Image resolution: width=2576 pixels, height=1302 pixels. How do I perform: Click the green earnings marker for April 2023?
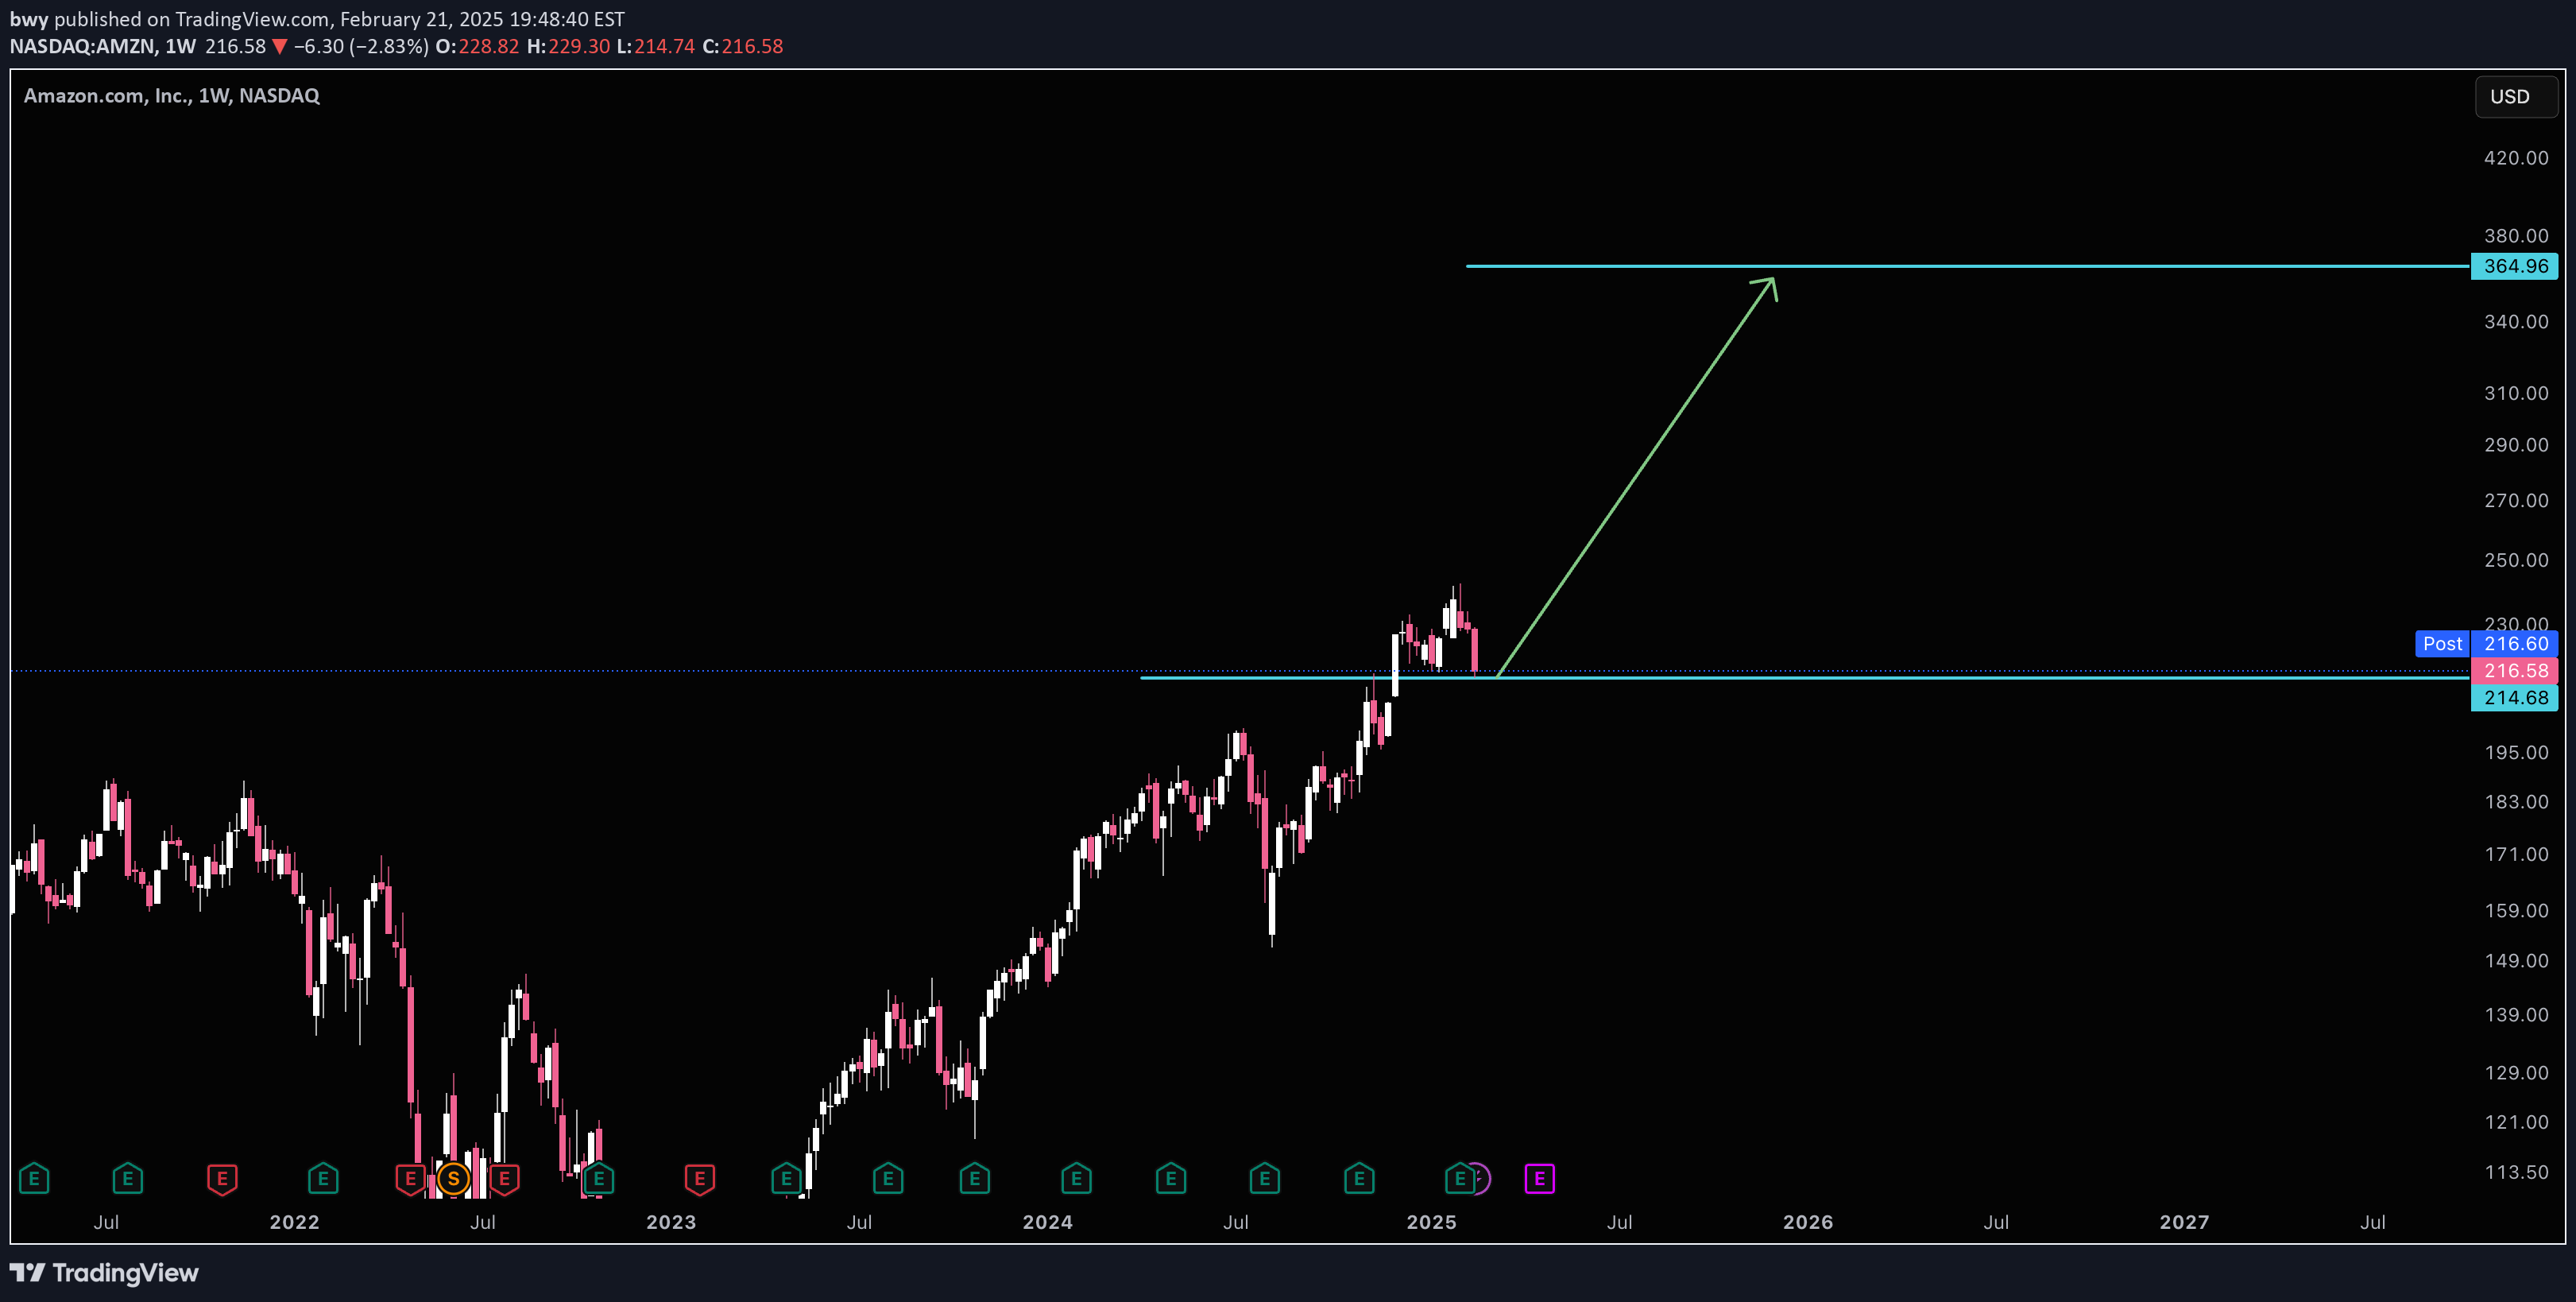786,1178
